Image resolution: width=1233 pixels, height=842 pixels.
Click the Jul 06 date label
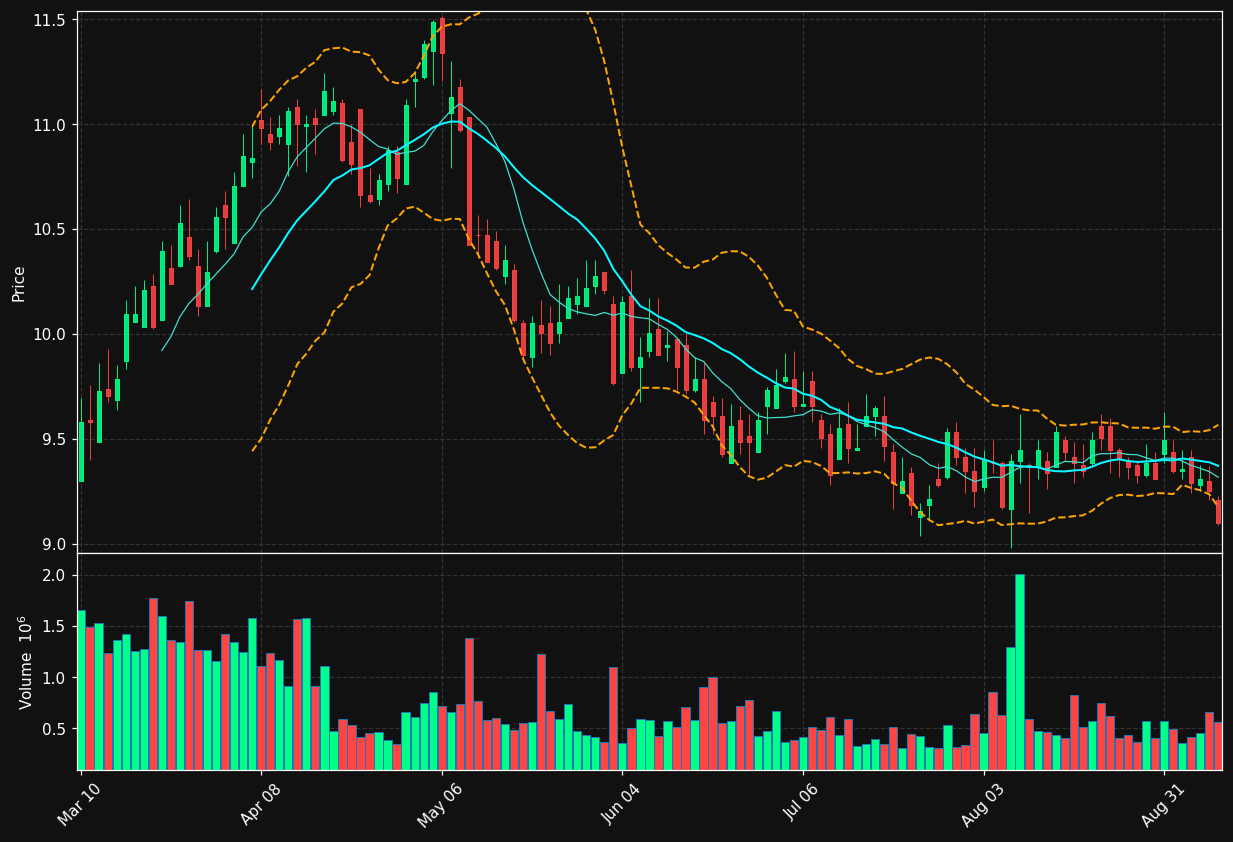[801, 805]
